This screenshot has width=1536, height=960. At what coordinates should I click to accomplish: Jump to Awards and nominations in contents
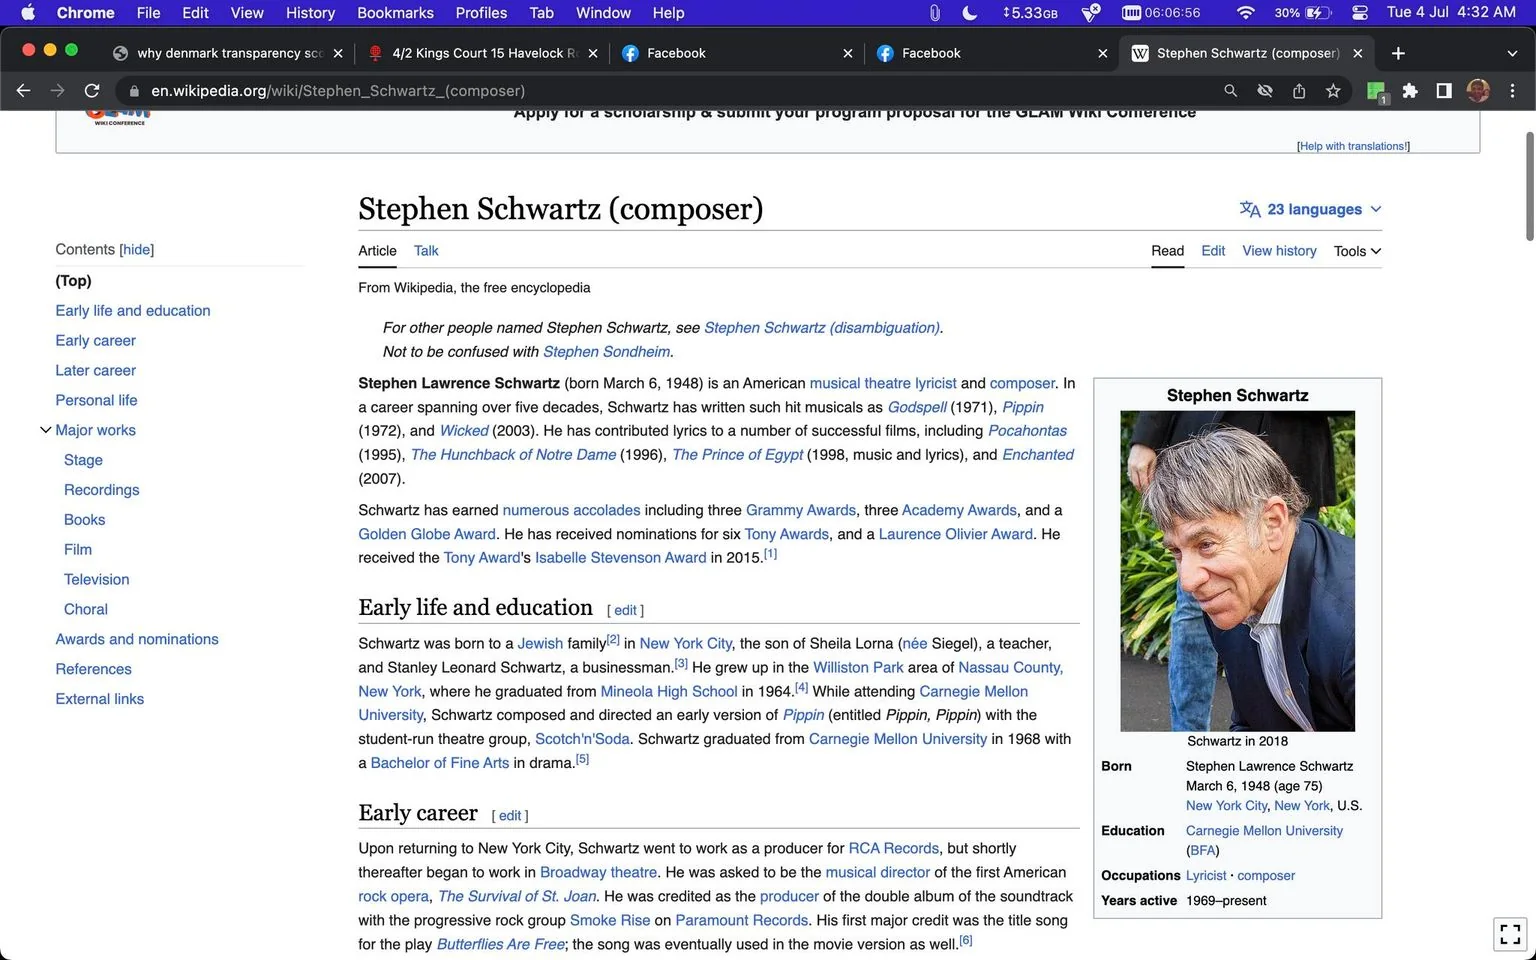pos(137,639)
